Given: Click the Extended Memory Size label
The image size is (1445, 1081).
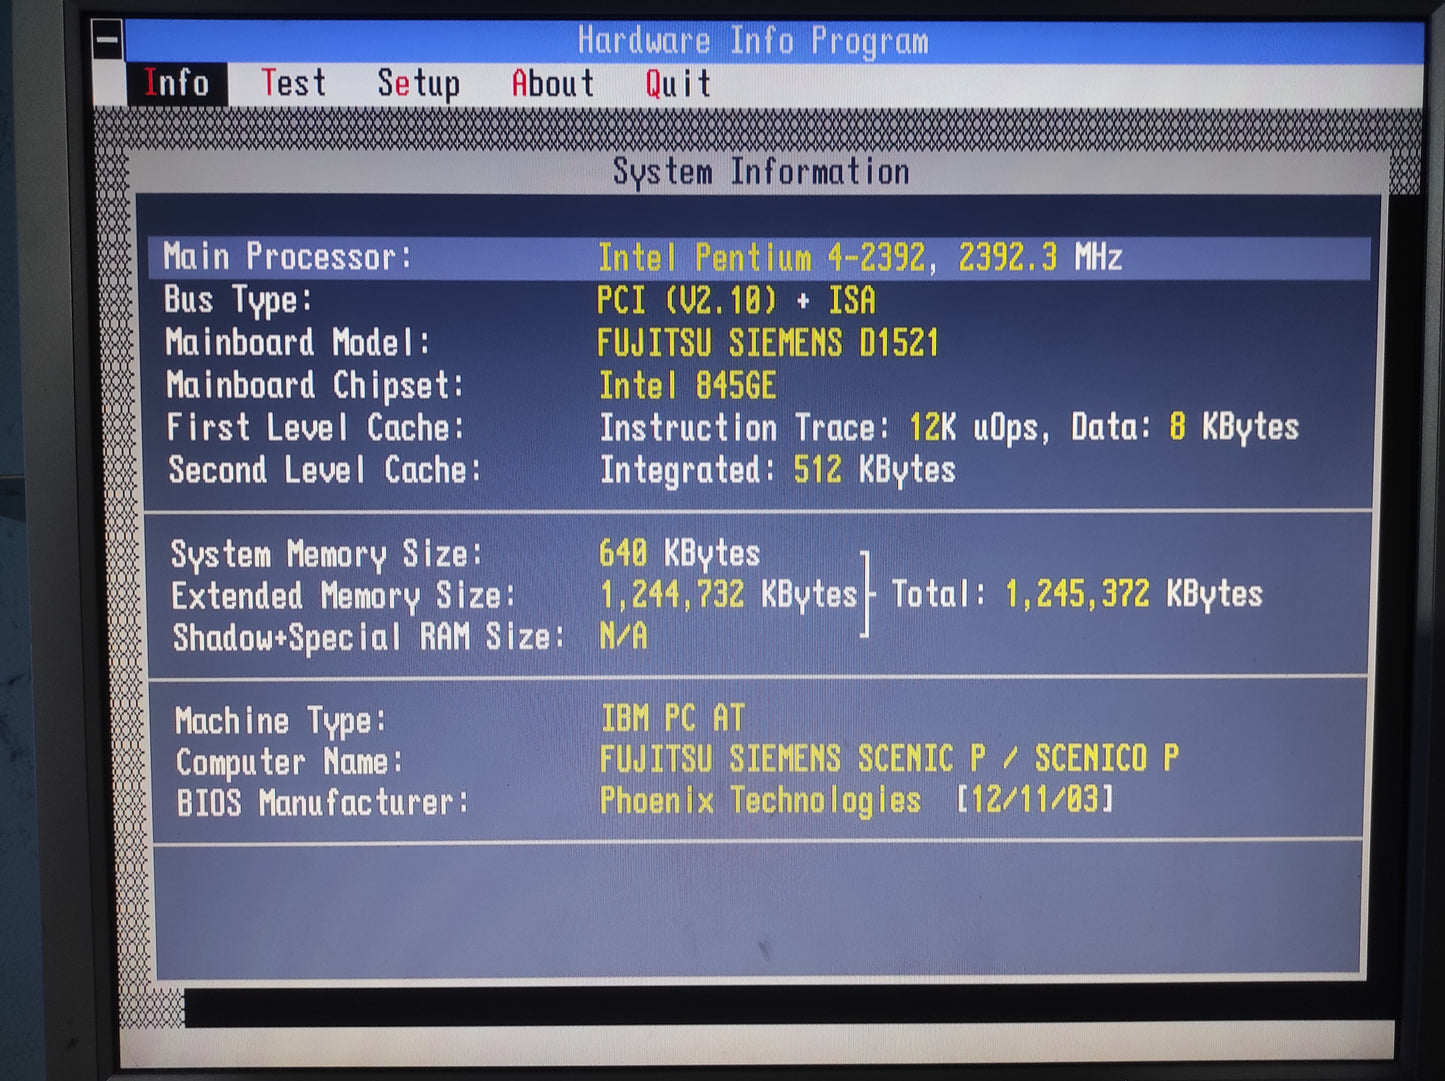Looking at the screenshot, I should click(343, 596).
